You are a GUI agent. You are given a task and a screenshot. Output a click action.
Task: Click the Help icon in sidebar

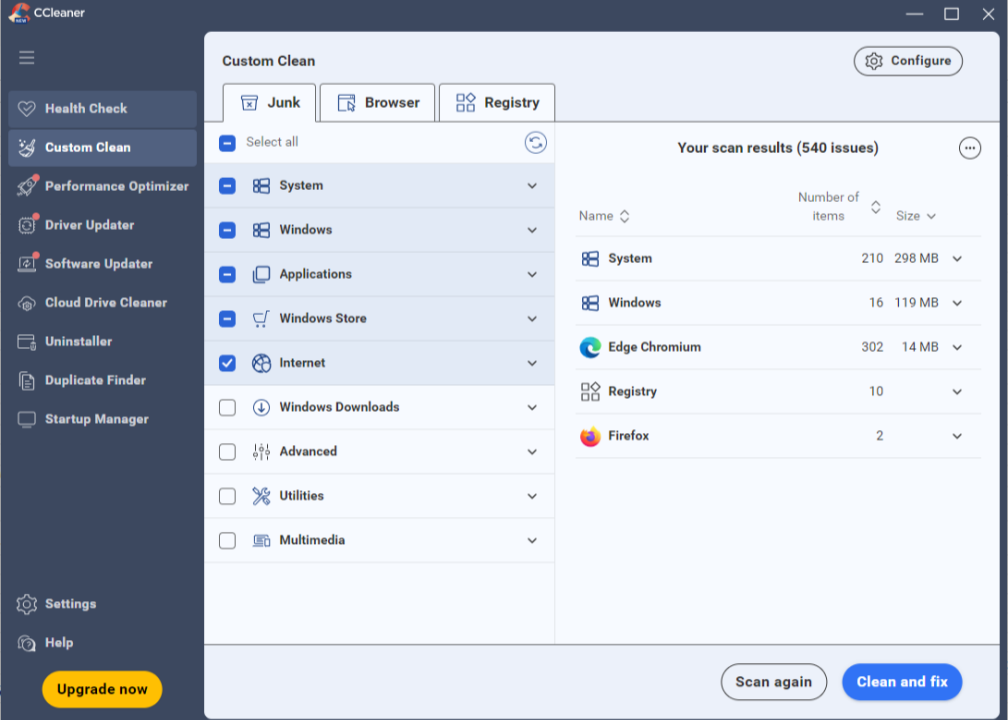click(26, 643)
